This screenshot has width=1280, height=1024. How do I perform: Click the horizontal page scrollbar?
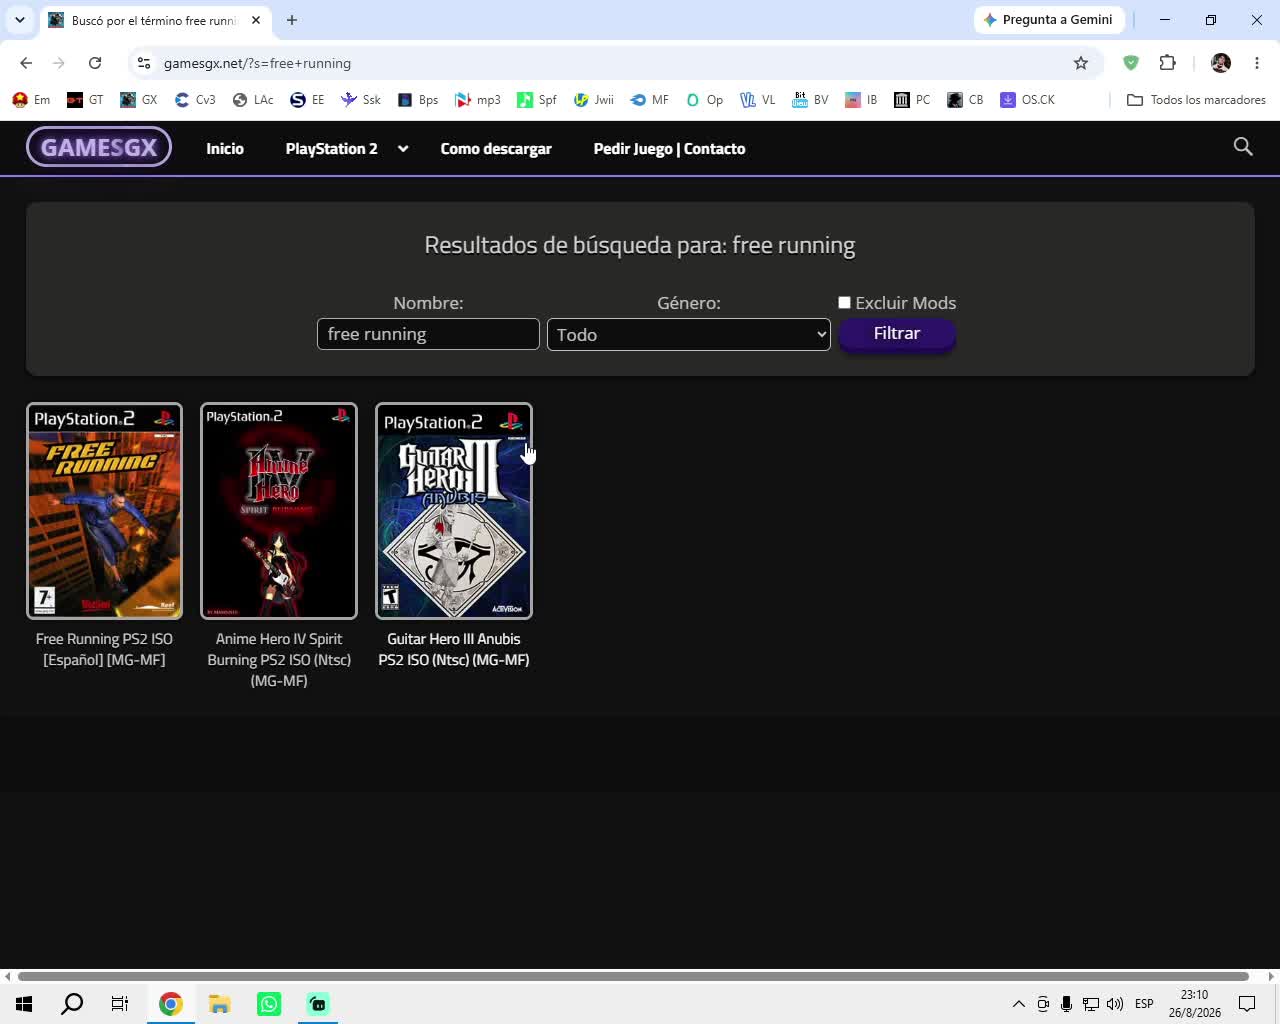click(633, 976)
